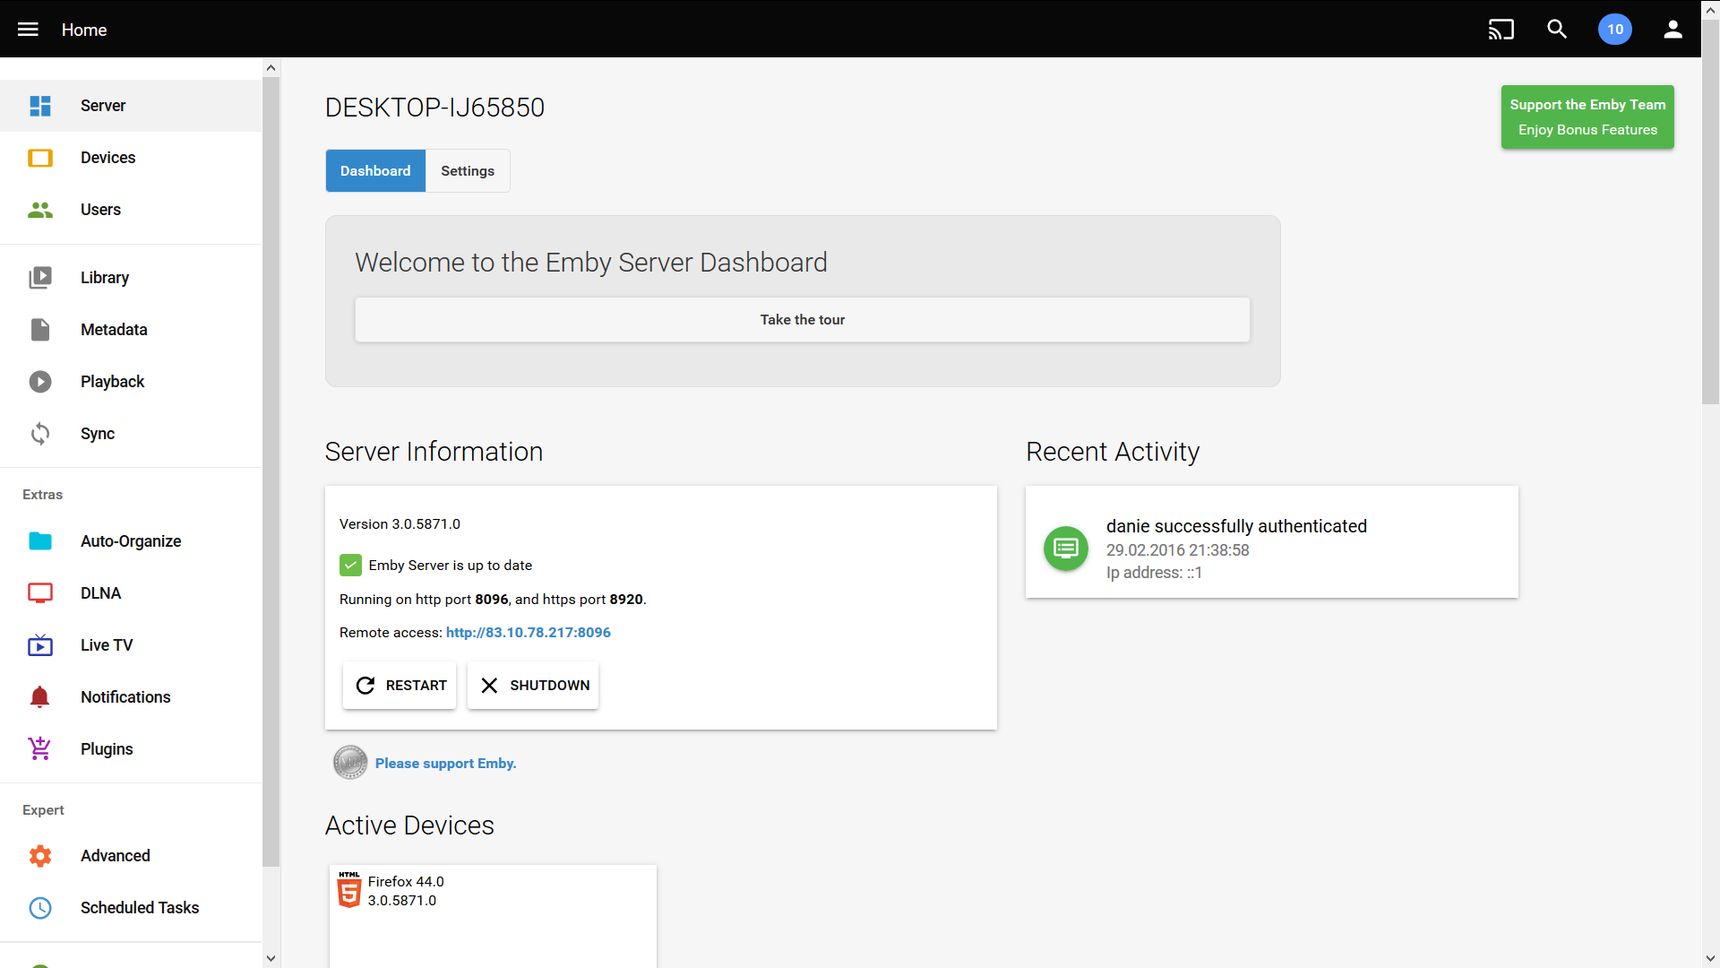The image size is (1720, 968).
Task: Click the page scrollbar down arrow
Action: click(1710, 958)
